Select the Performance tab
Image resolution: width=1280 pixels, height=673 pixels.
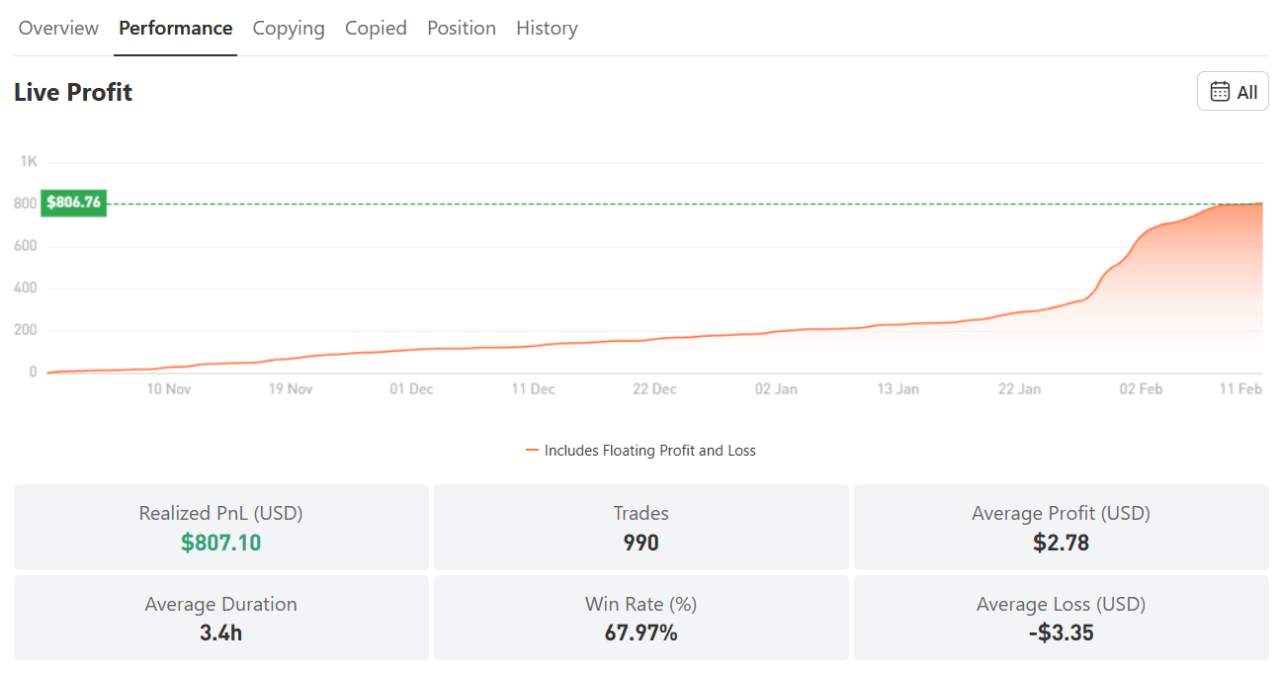point(175,28)
